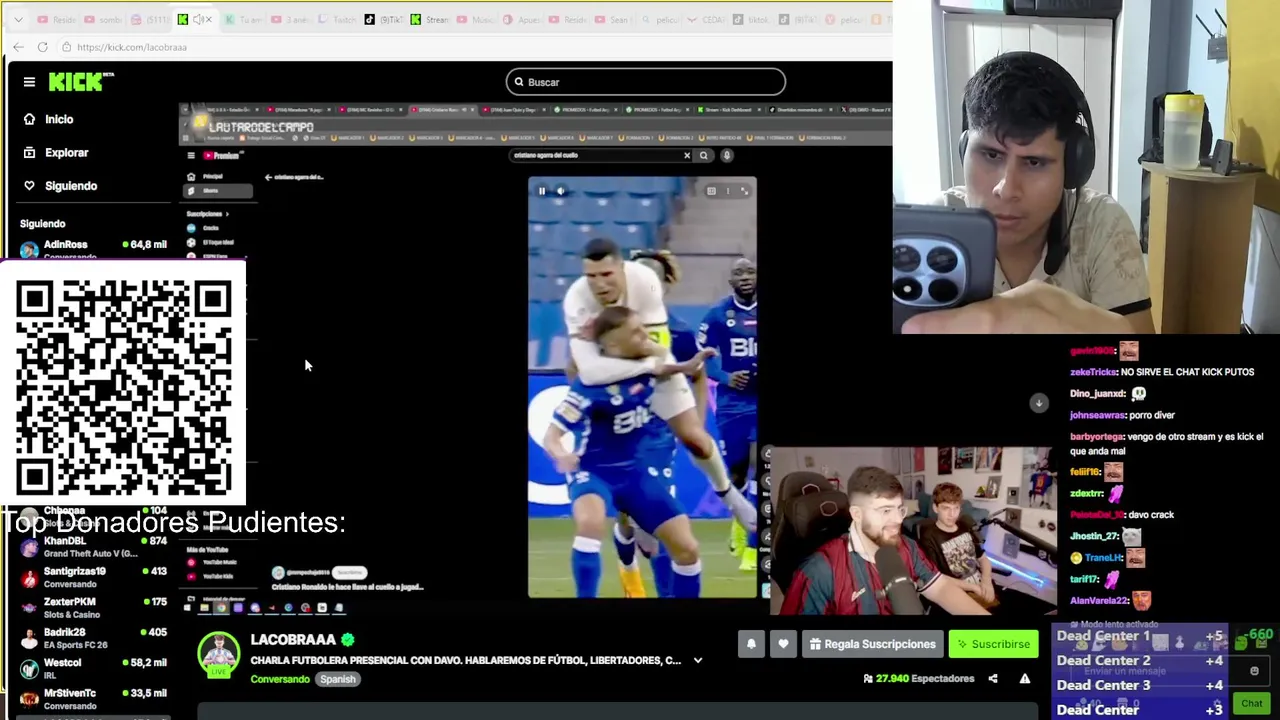
Task: Click Regala Suscripciones button
Action: click(873, 644)
